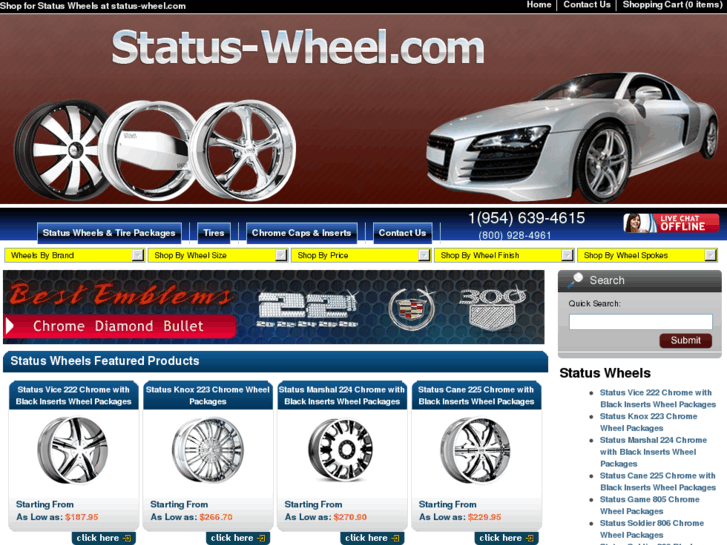The width and height of the screenshot is (727, 545).
Task: Click the $270.90 price text
Action: click(350, 517)
